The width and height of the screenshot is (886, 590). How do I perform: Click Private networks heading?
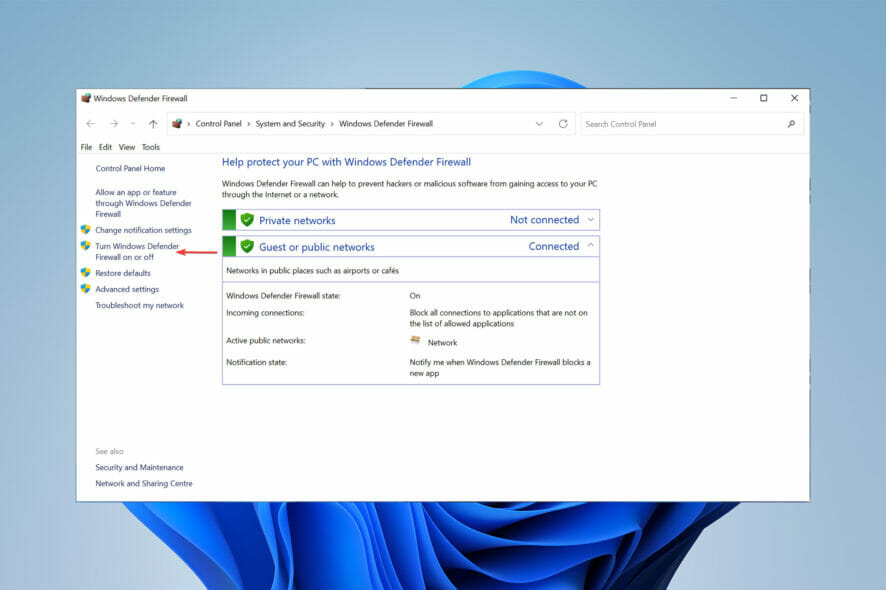coord(297,220)
